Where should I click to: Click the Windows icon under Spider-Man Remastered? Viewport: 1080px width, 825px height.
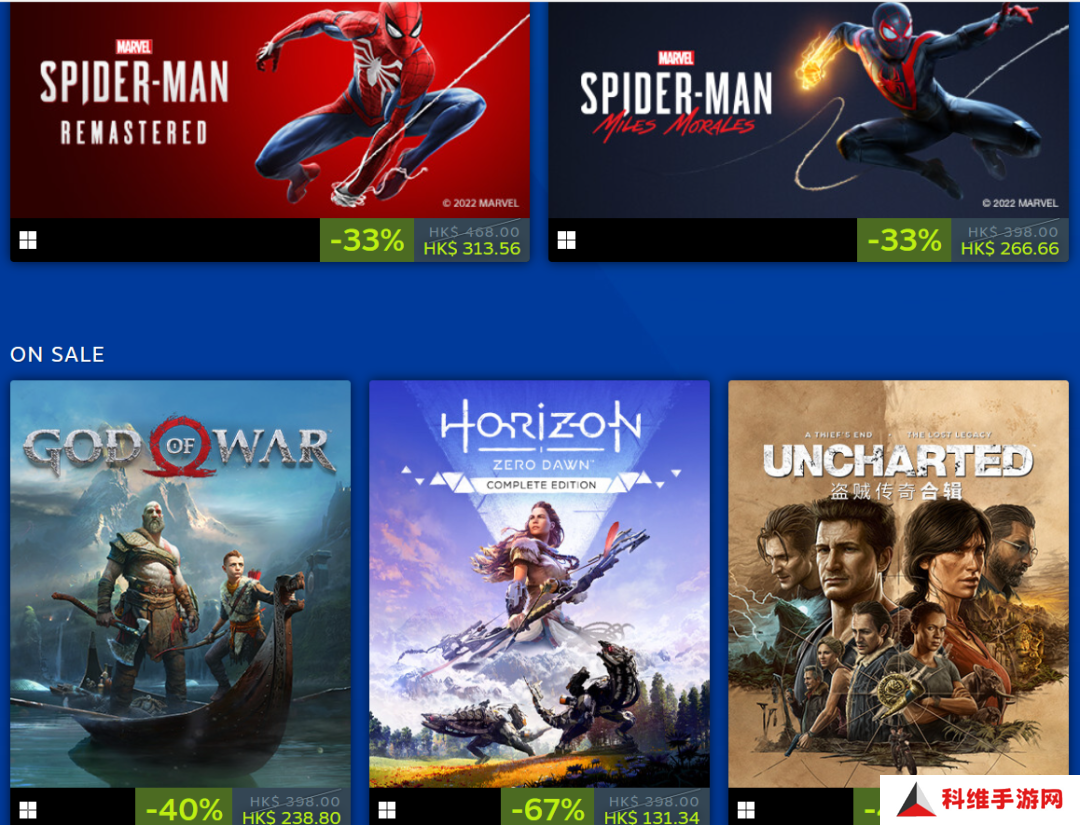point(28,240)
